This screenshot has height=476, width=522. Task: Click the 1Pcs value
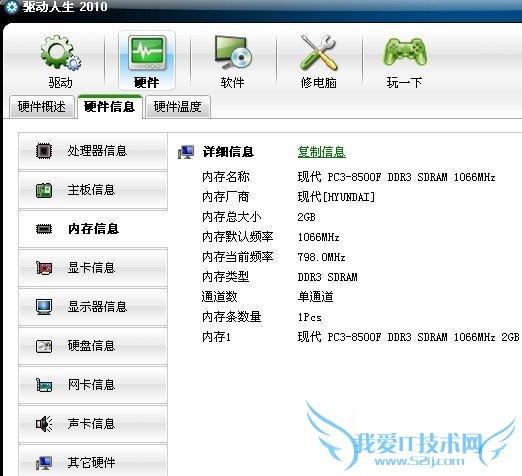(309, 317)
